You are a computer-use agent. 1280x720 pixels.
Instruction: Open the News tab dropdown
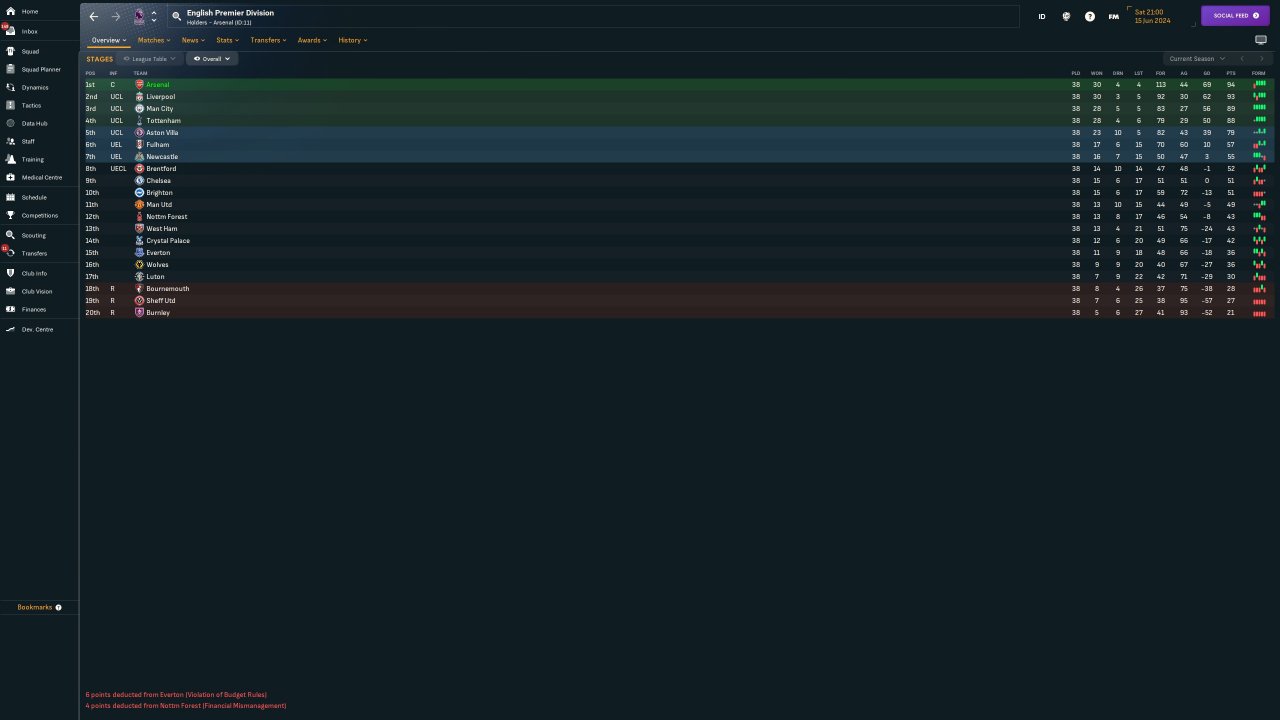(193, 41)
